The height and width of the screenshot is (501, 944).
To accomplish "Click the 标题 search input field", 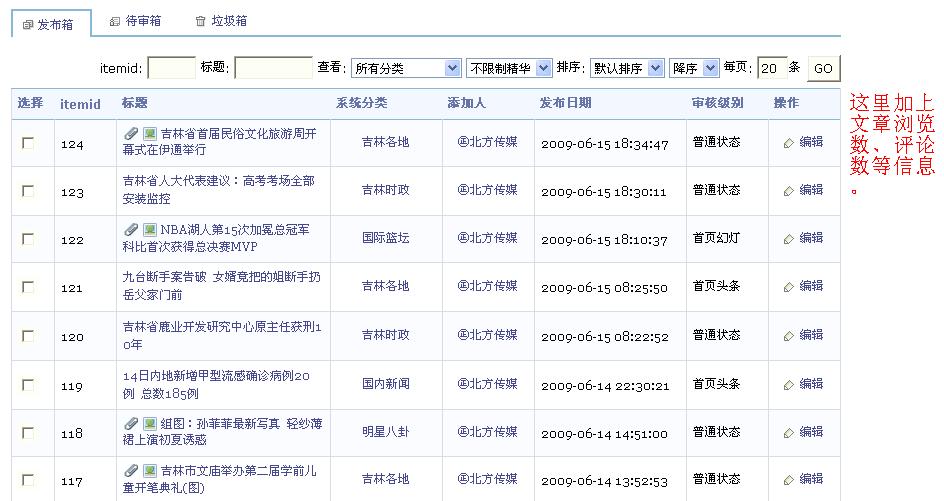I will (273, 68).
